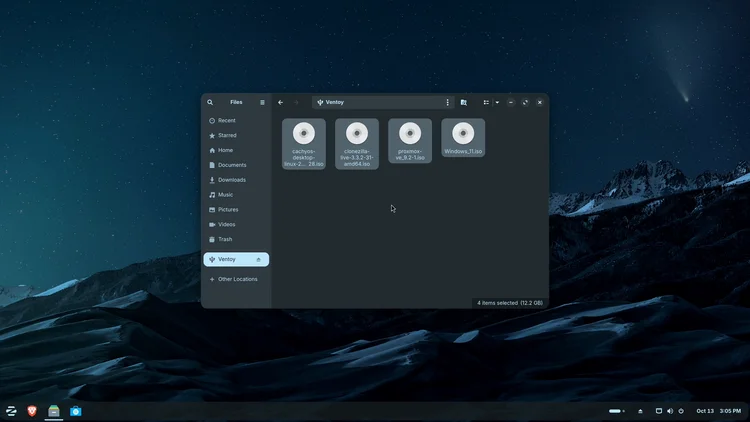Maximize the Files window
Image resolution: width=750 pixels, height=422 pixels.
point(525,102)
